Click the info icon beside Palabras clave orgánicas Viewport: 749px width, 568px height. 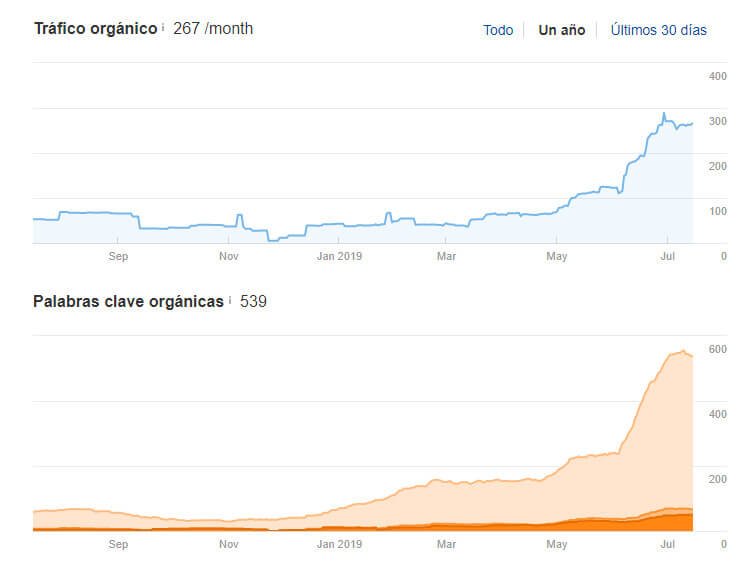click(230, 299)
